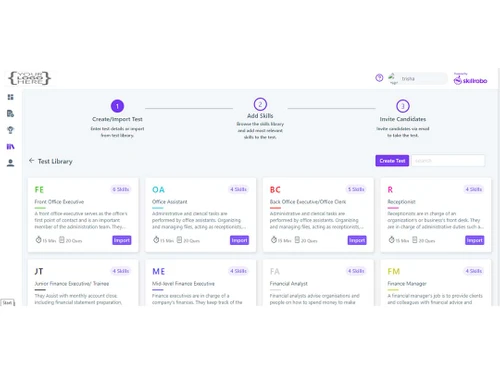Click the R card initial
This screenshot has height=375, width=500.
click(390, 190)
